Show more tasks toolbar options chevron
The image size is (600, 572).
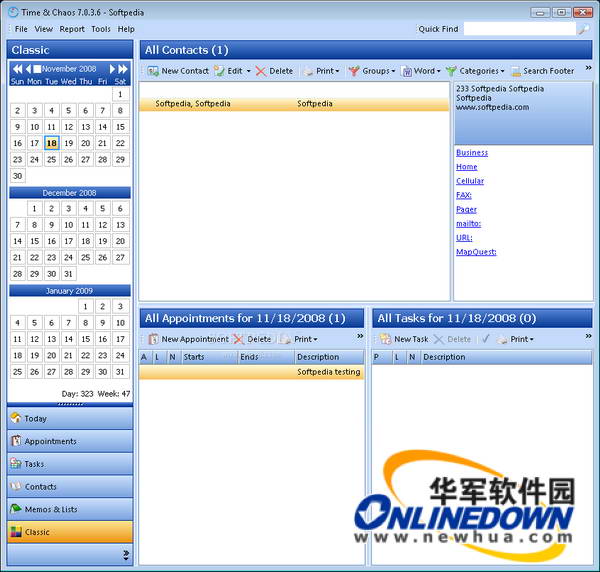tap(589, 336)
